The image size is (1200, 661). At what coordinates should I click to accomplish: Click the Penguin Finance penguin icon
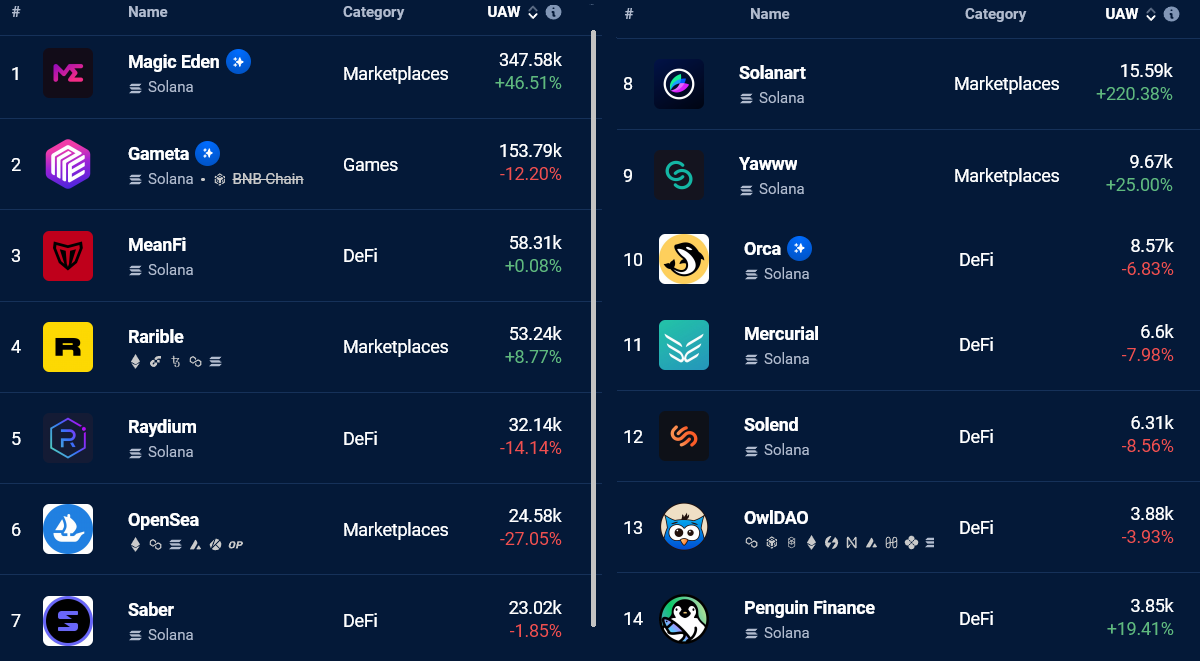(684, 619)
